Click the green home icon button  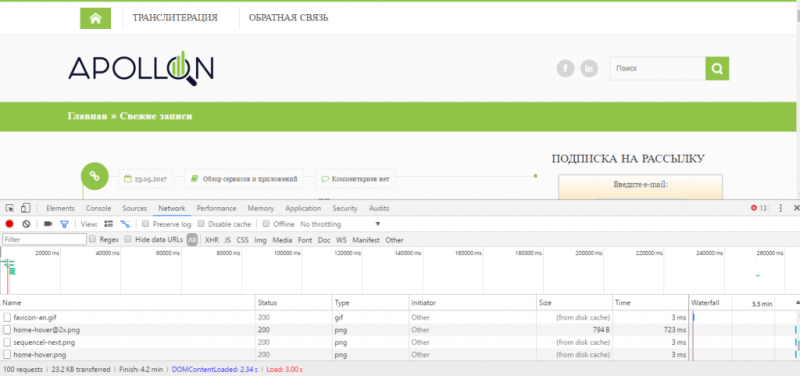[95, 18]
